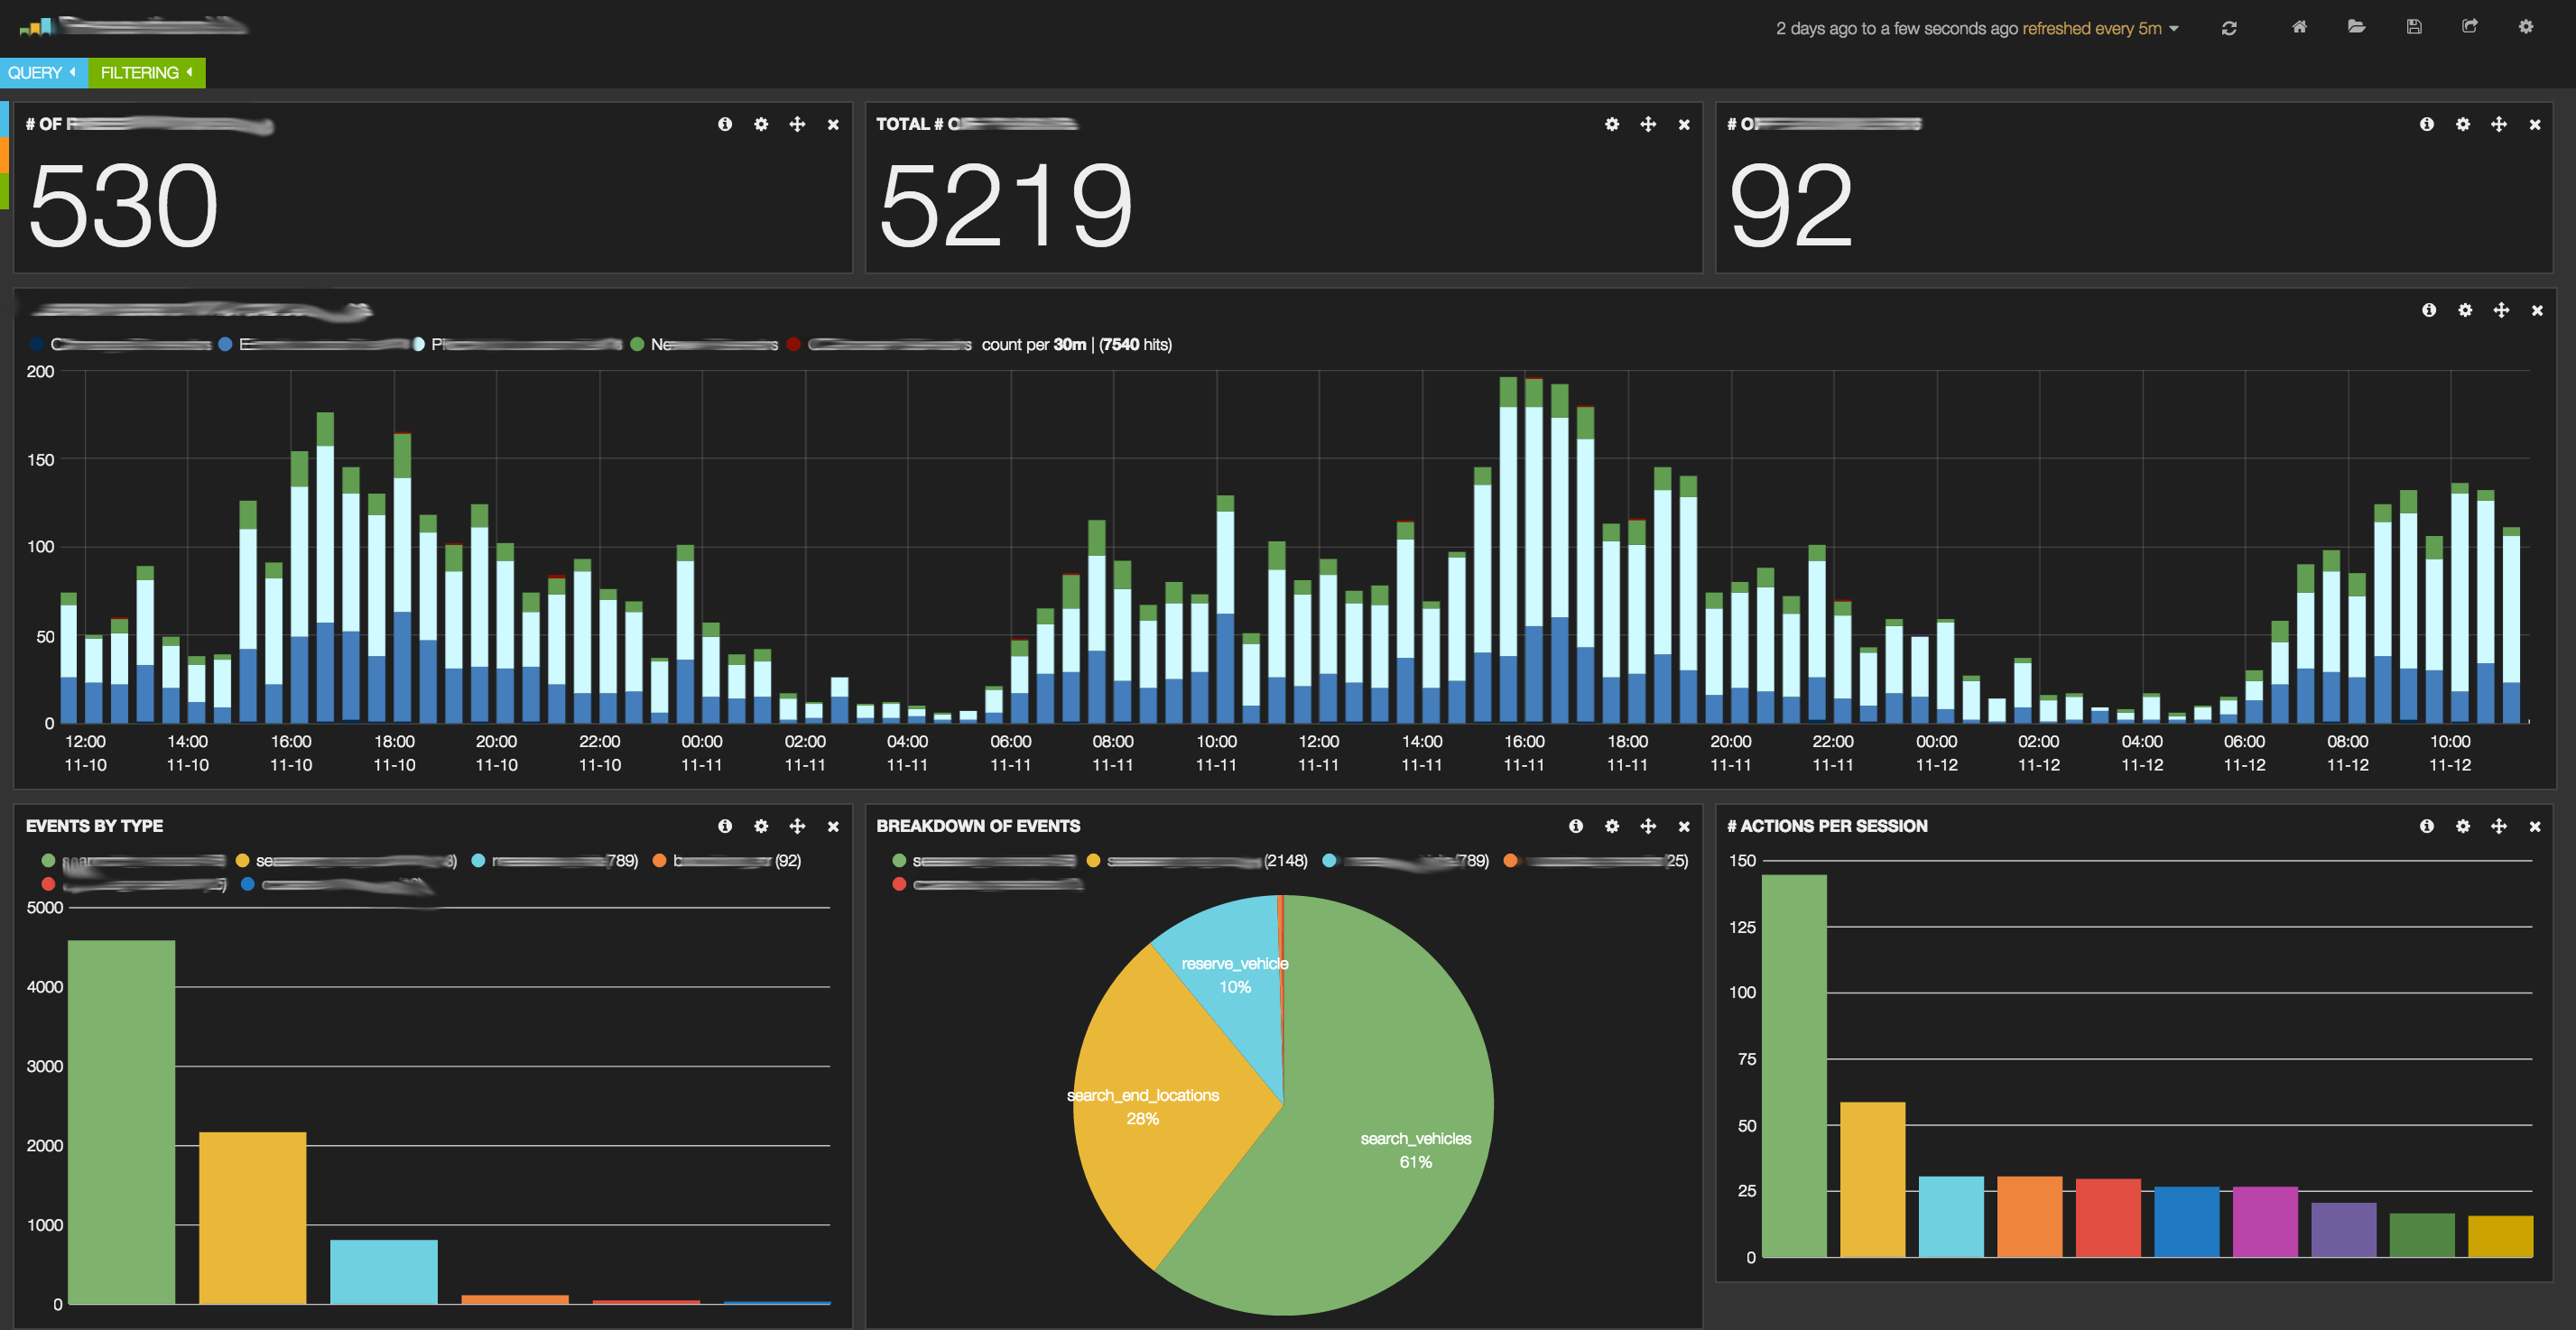Click the dark red histogram legend dot
The image size is (2576, 1330).
tap(793, 344)
